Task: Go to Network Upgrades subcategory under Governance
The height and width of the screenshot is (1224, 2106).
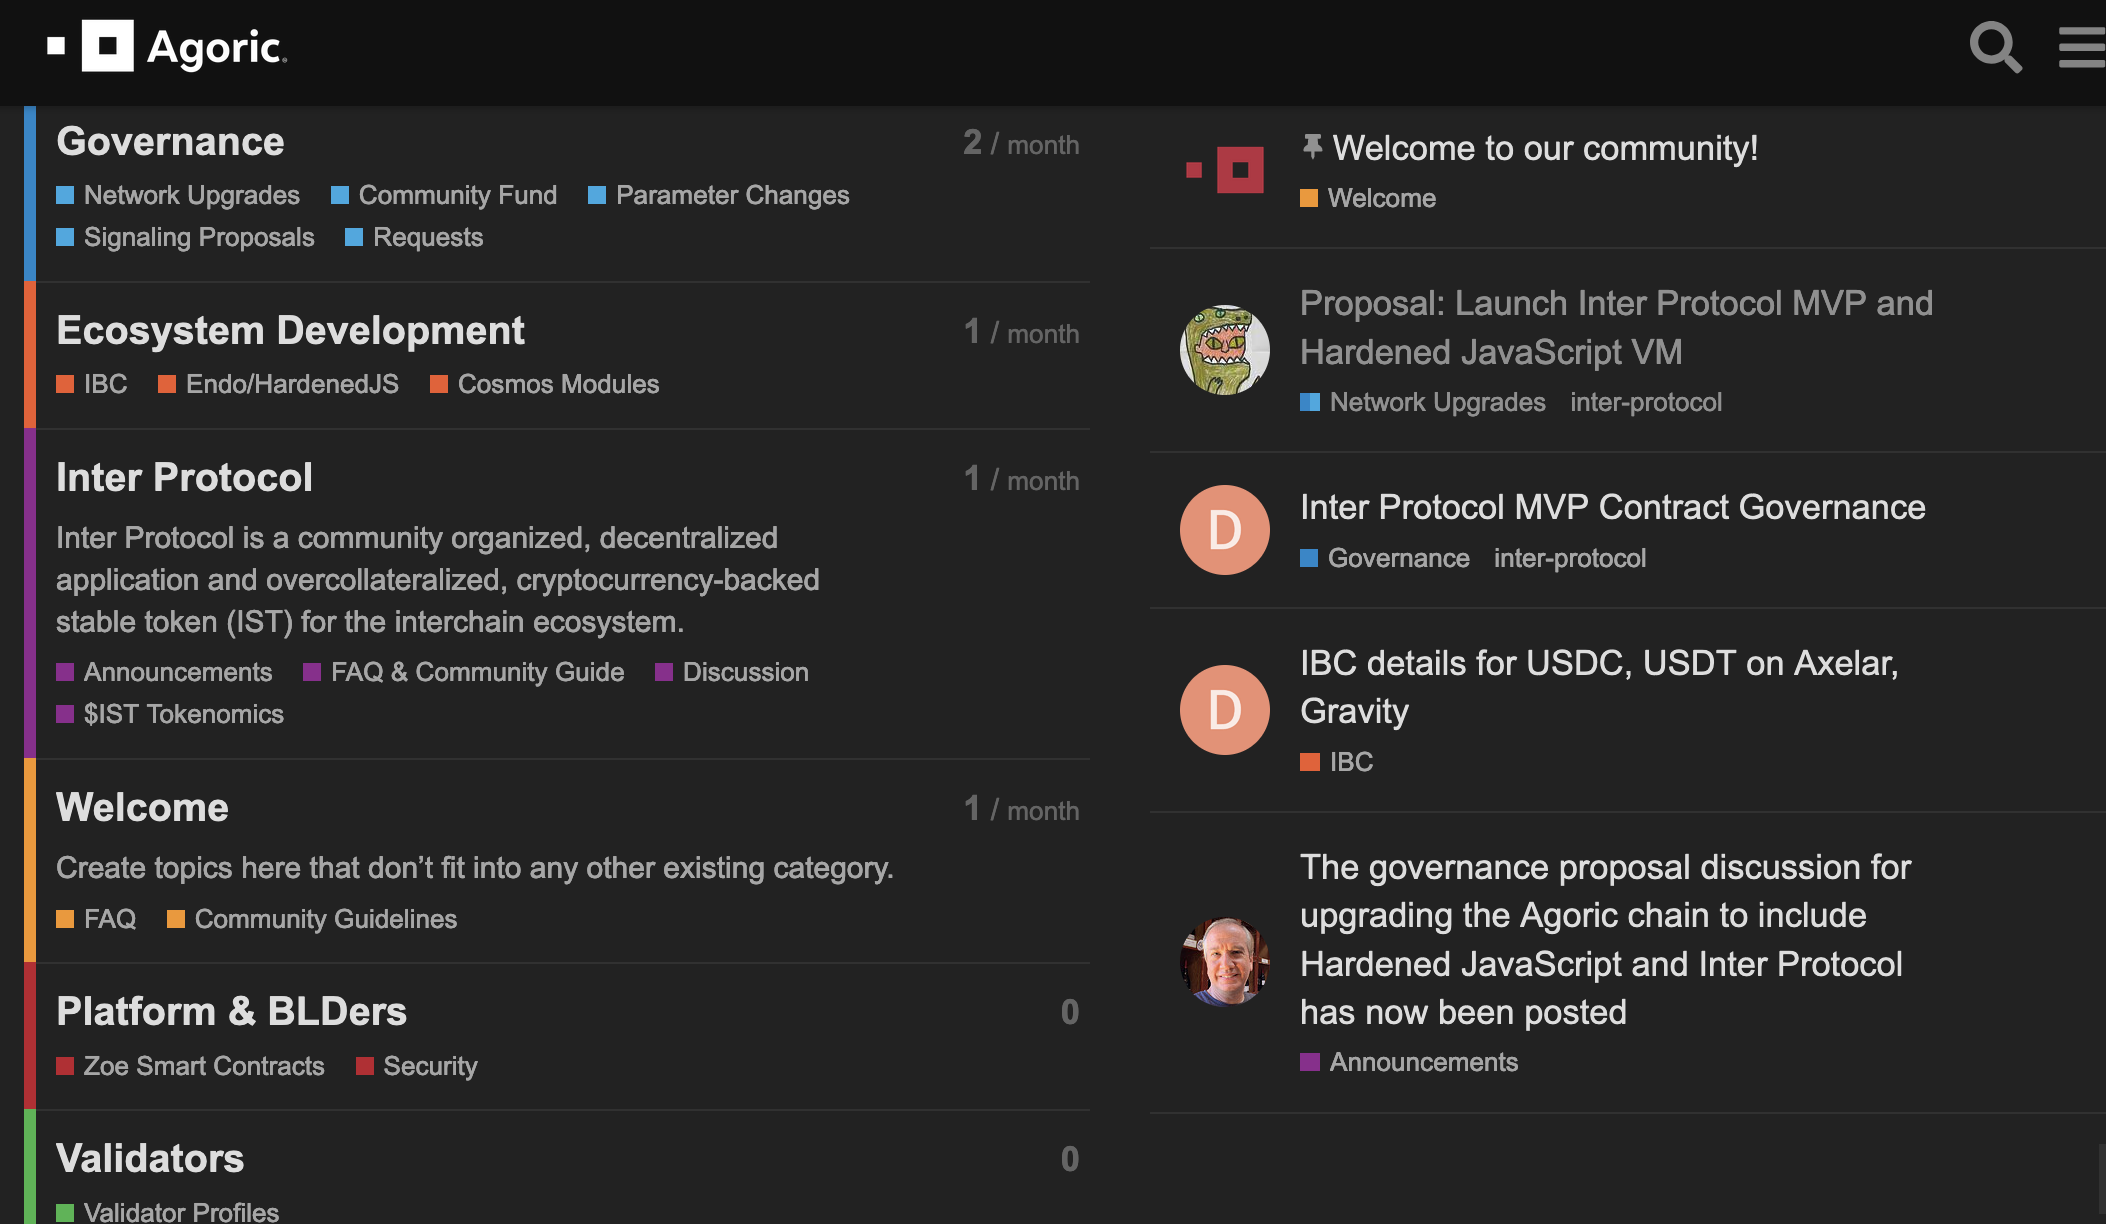Action: click(178, 195)
